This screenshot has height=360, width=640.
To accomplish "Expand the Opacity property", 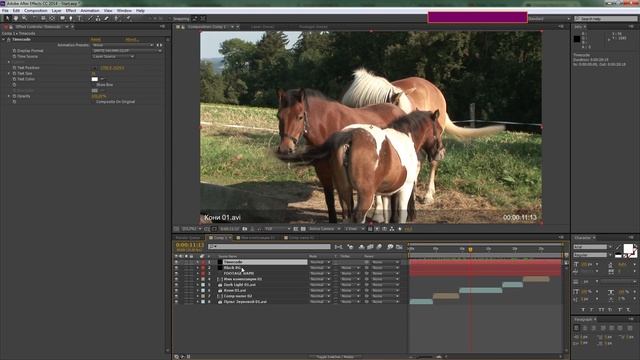I will [x=9, y=96].
